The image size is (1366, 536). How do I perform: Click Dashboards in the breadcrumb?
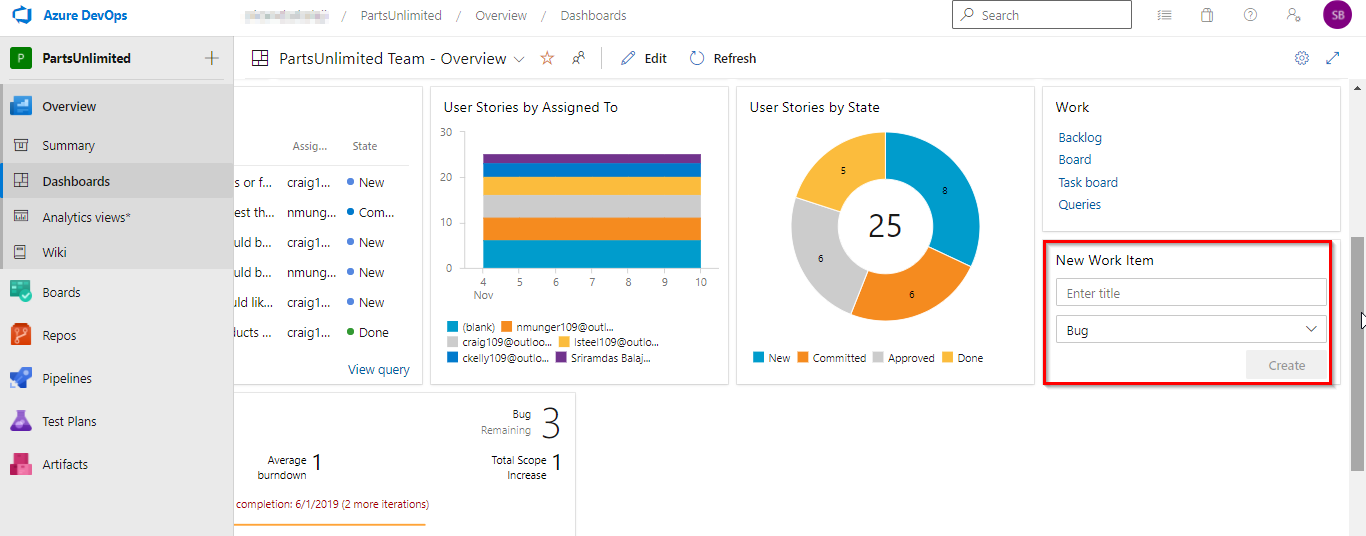click(593, 15)
